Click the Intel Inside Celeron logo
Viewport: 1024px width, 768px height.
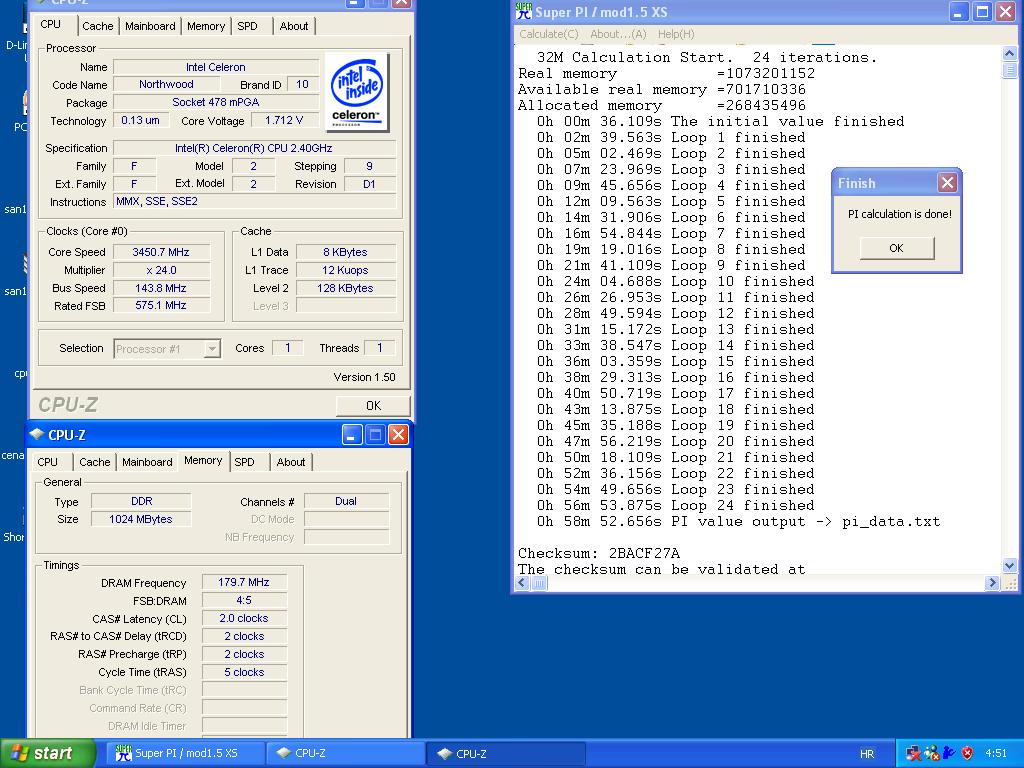point(357,92)
